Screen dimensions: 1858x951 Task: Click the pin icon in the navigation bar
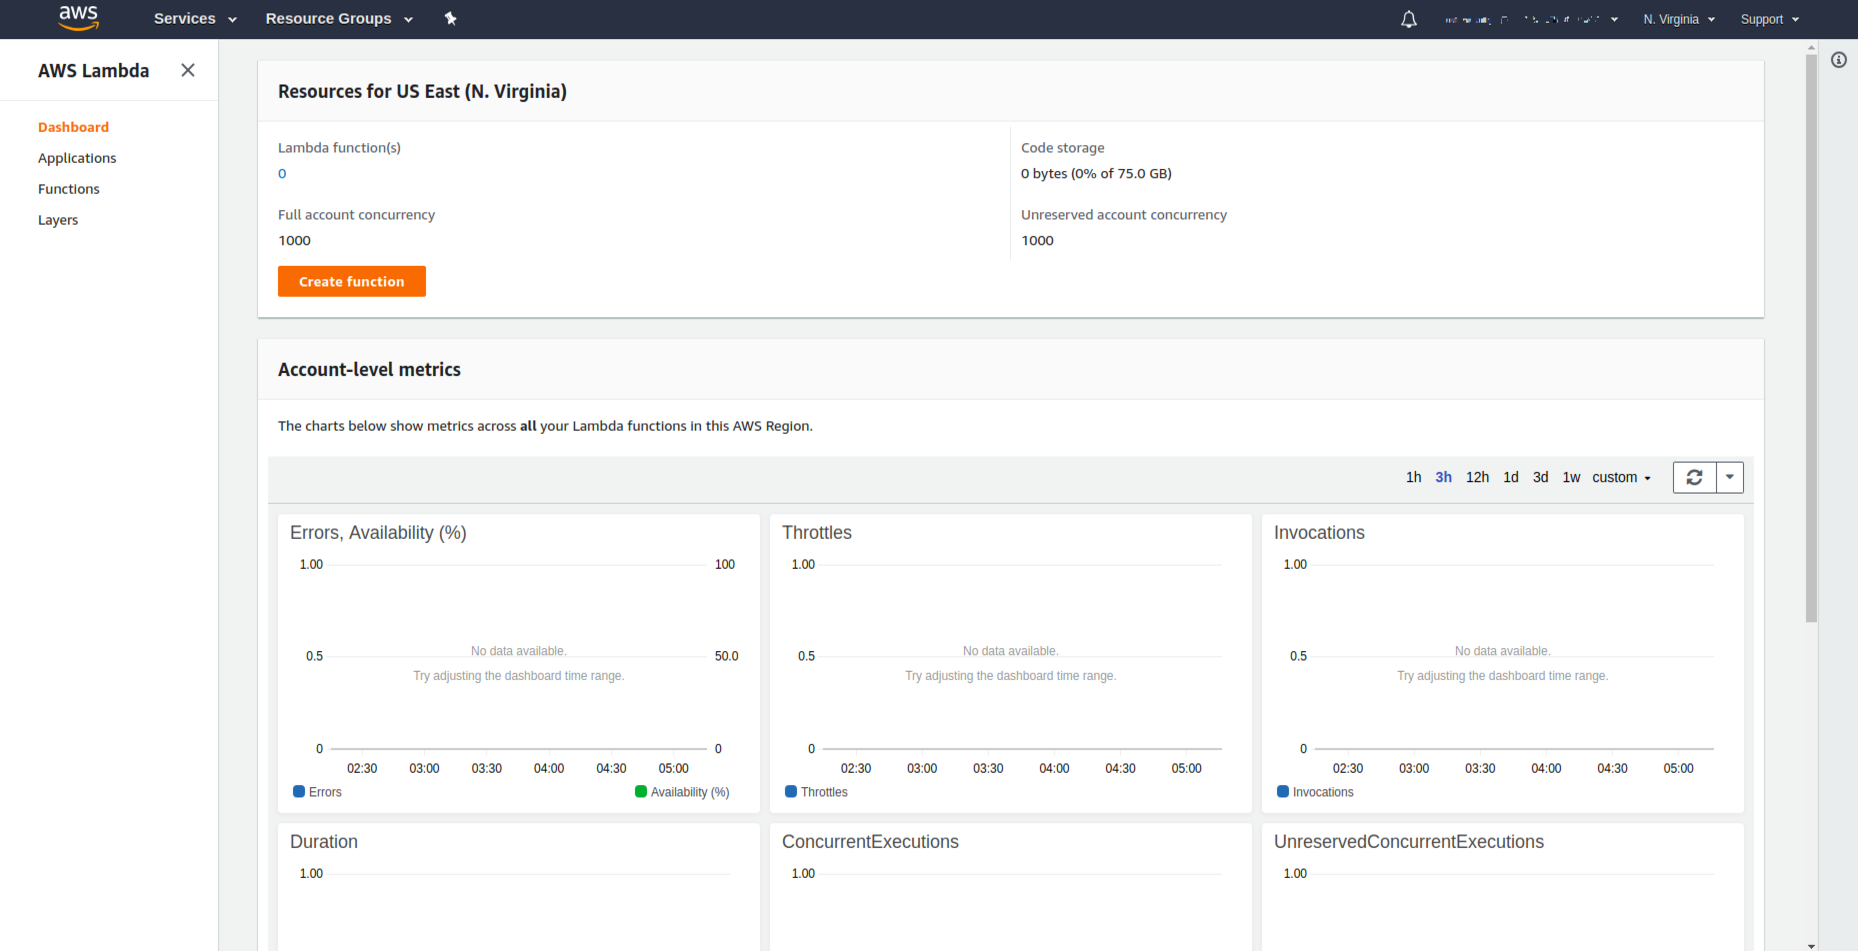[451, 18]
